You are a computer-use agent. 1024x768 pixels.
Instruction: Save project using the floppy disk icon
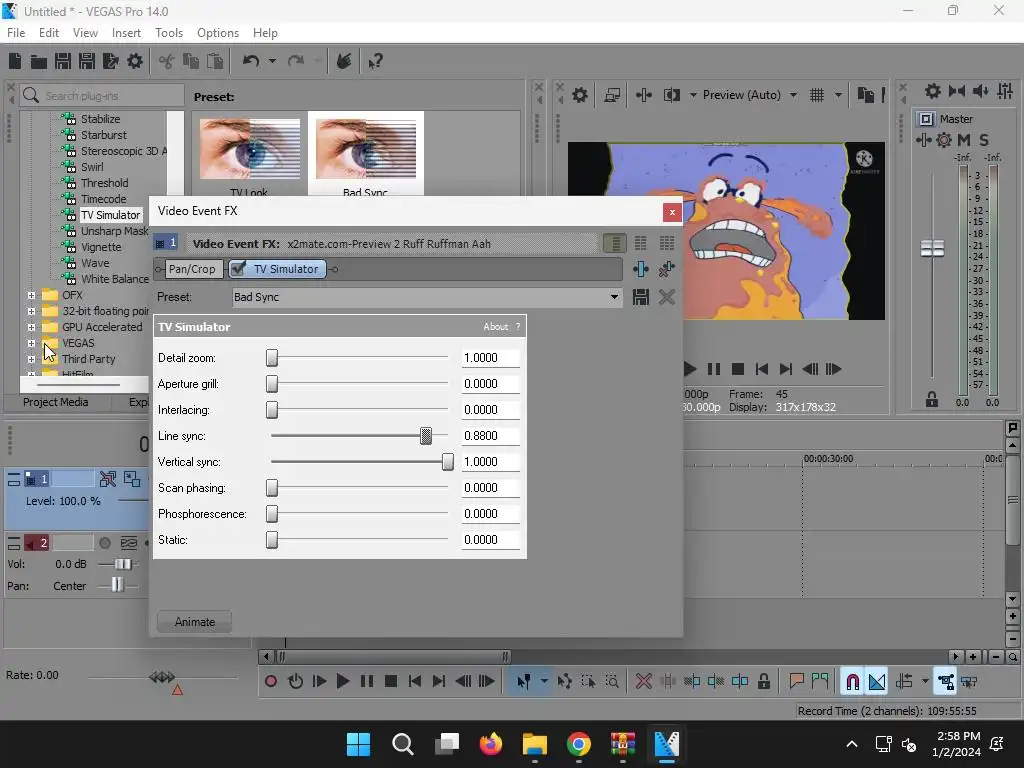click(x=63, y=61)
